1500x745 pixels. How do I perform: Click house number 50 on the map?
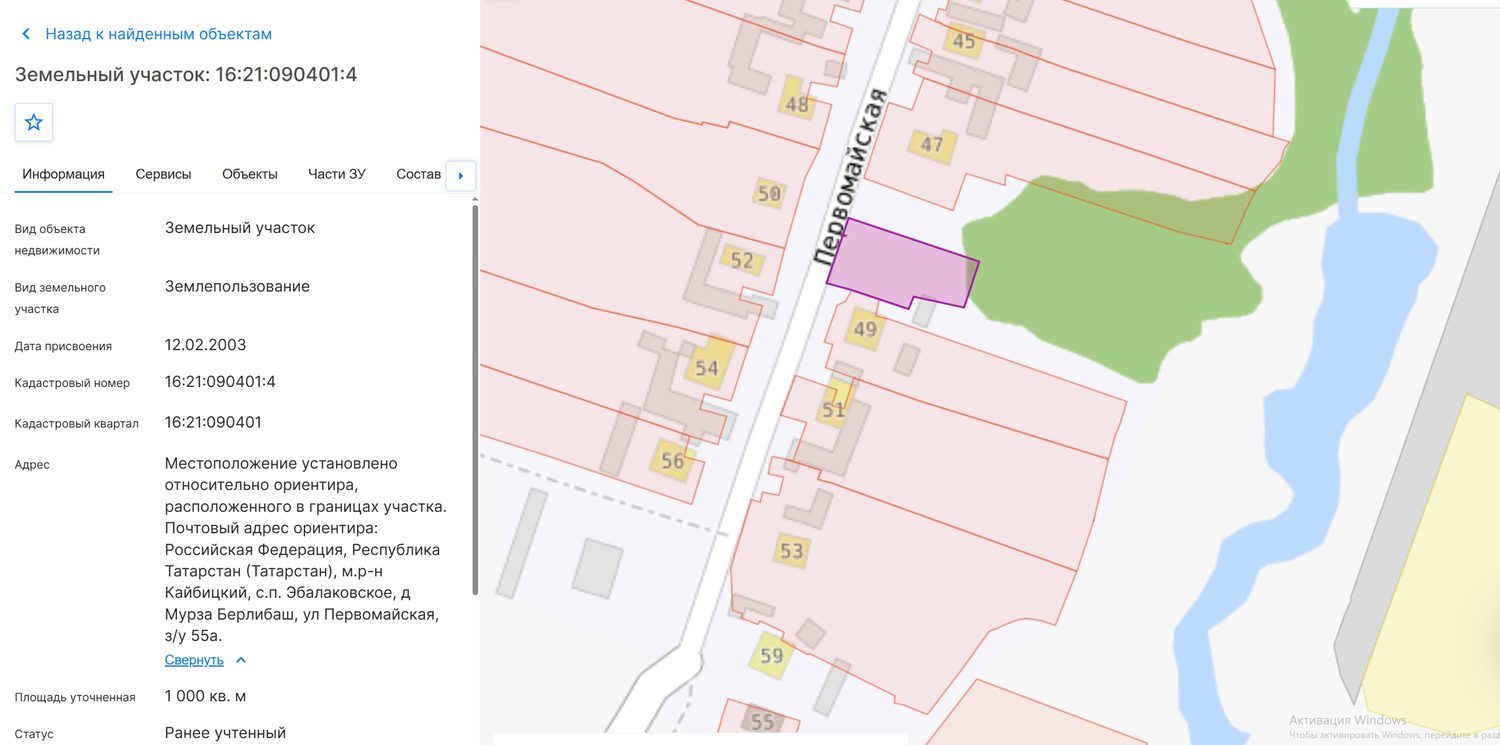pos(769,194)
